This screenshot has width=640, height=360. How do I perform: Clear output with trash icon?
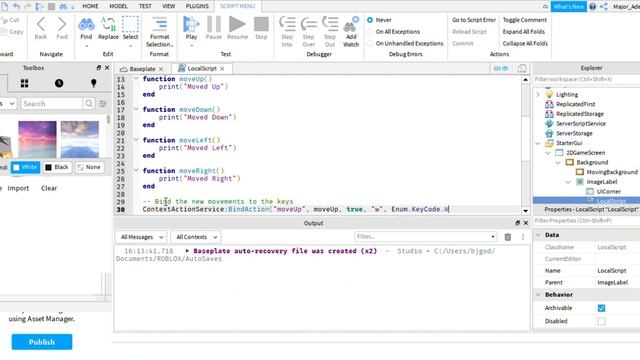[x=507, y=237]
